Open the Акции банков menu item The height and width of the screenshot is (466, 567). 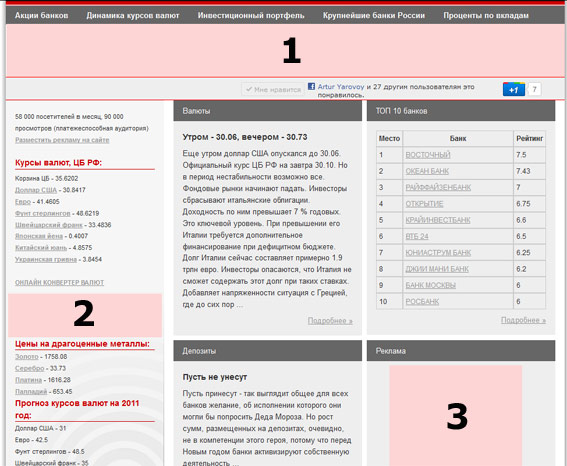coord(42,16)
